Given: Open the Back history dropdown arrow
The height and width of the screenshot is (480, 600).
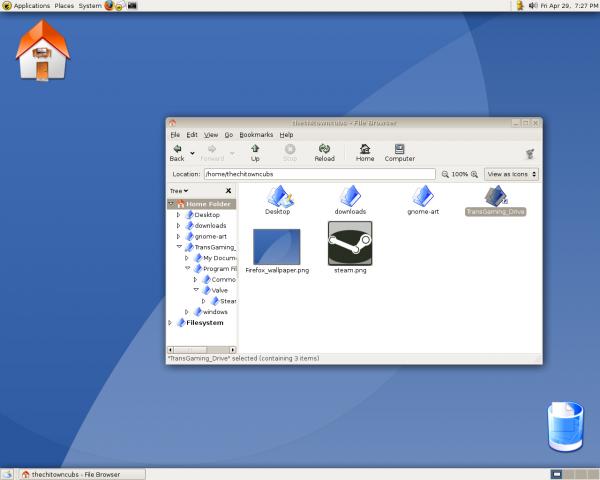Looking at the screenshot, I should 192,153.
